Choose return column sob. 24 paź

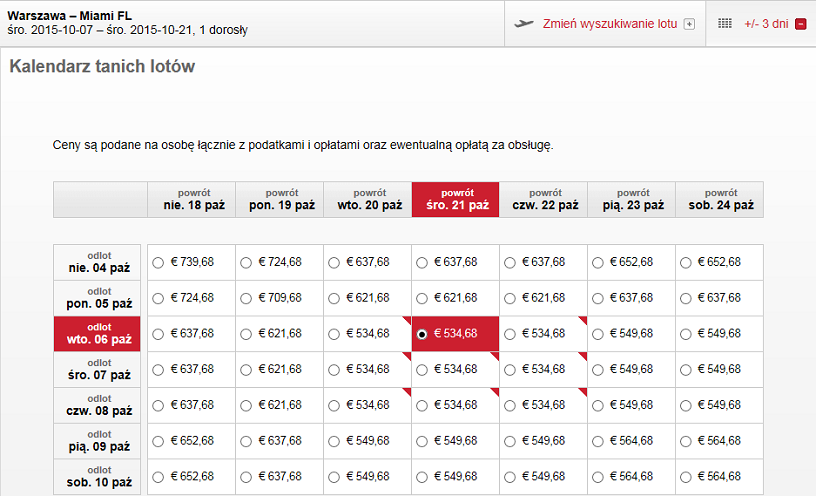(720, 199)
